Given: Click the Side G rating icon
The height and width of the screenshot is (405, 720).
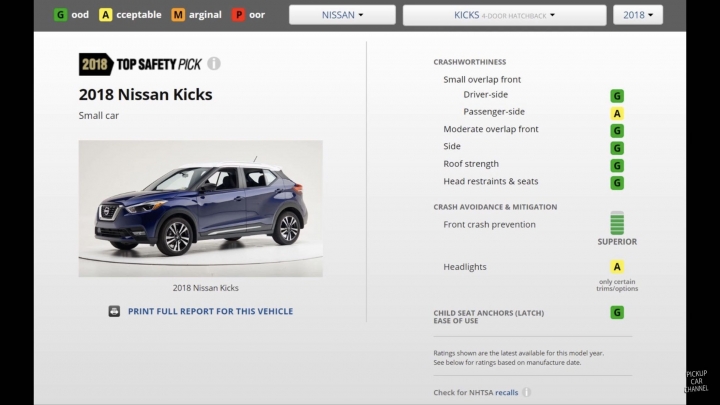Looking at the screenshot, I should pyautogui.click(x=617, y=148).
